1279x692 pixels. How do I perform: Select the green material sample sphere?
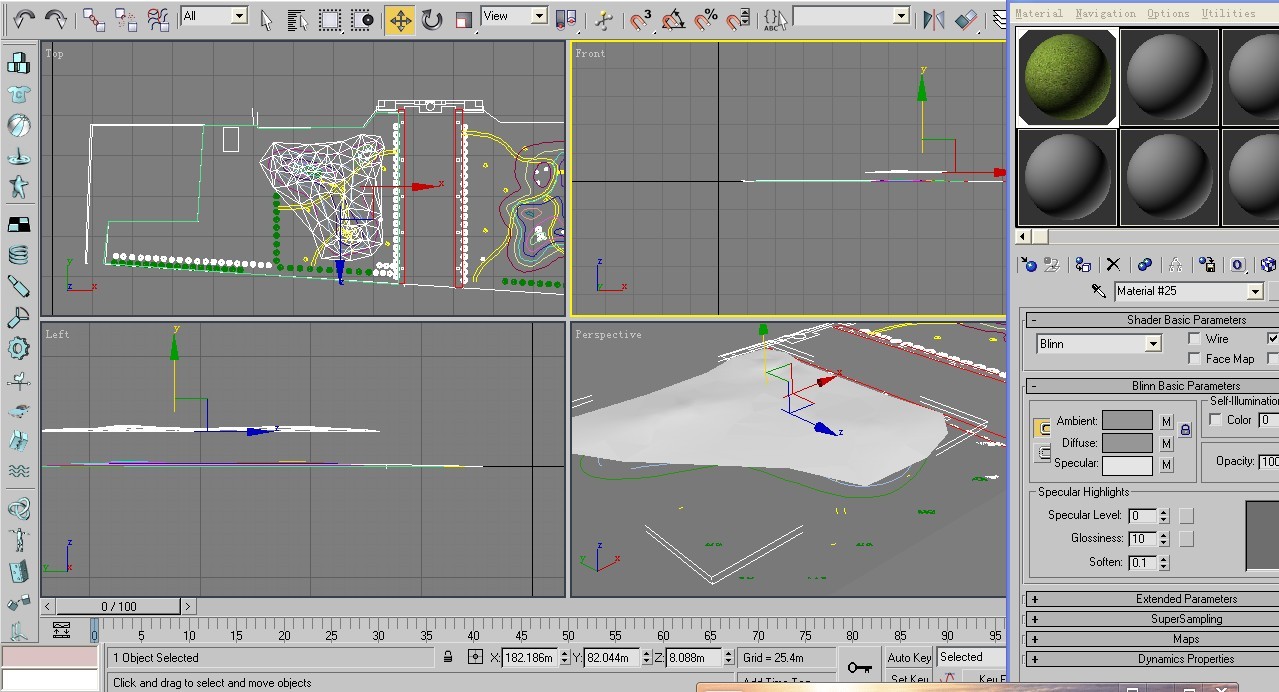[x=1066, y=75]
